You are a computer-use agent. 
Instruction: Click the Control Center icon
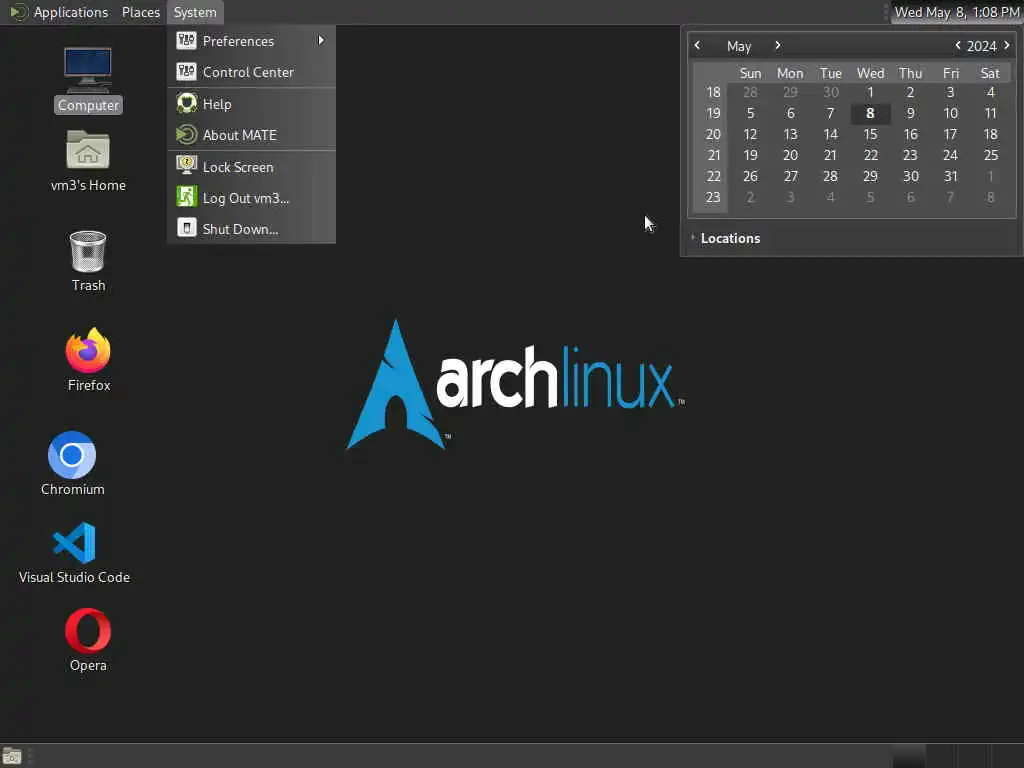click(186, 72)
